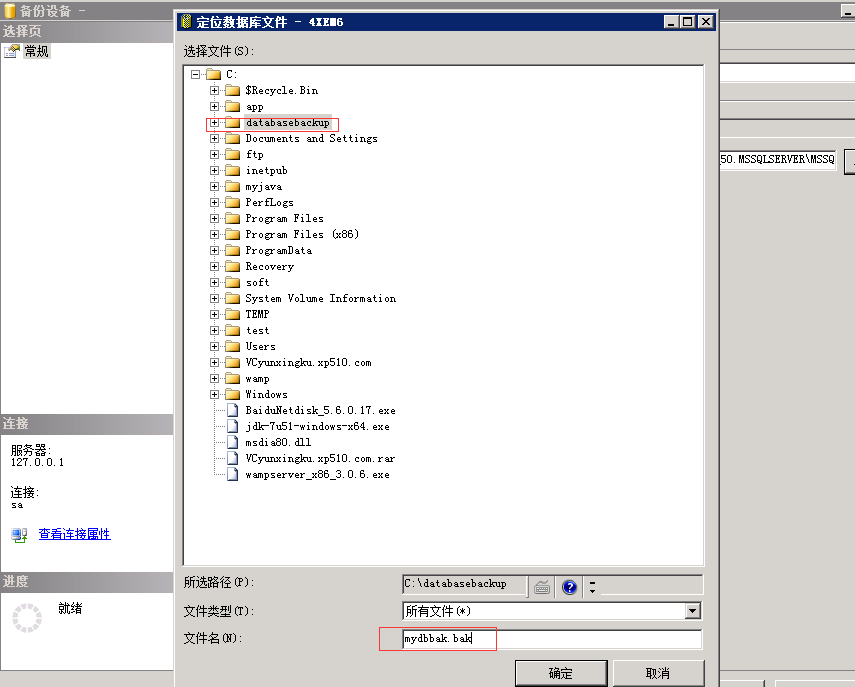Select wampserver_x86_3.0.6.exe file

pyautogui.click(x=317, y=474)
